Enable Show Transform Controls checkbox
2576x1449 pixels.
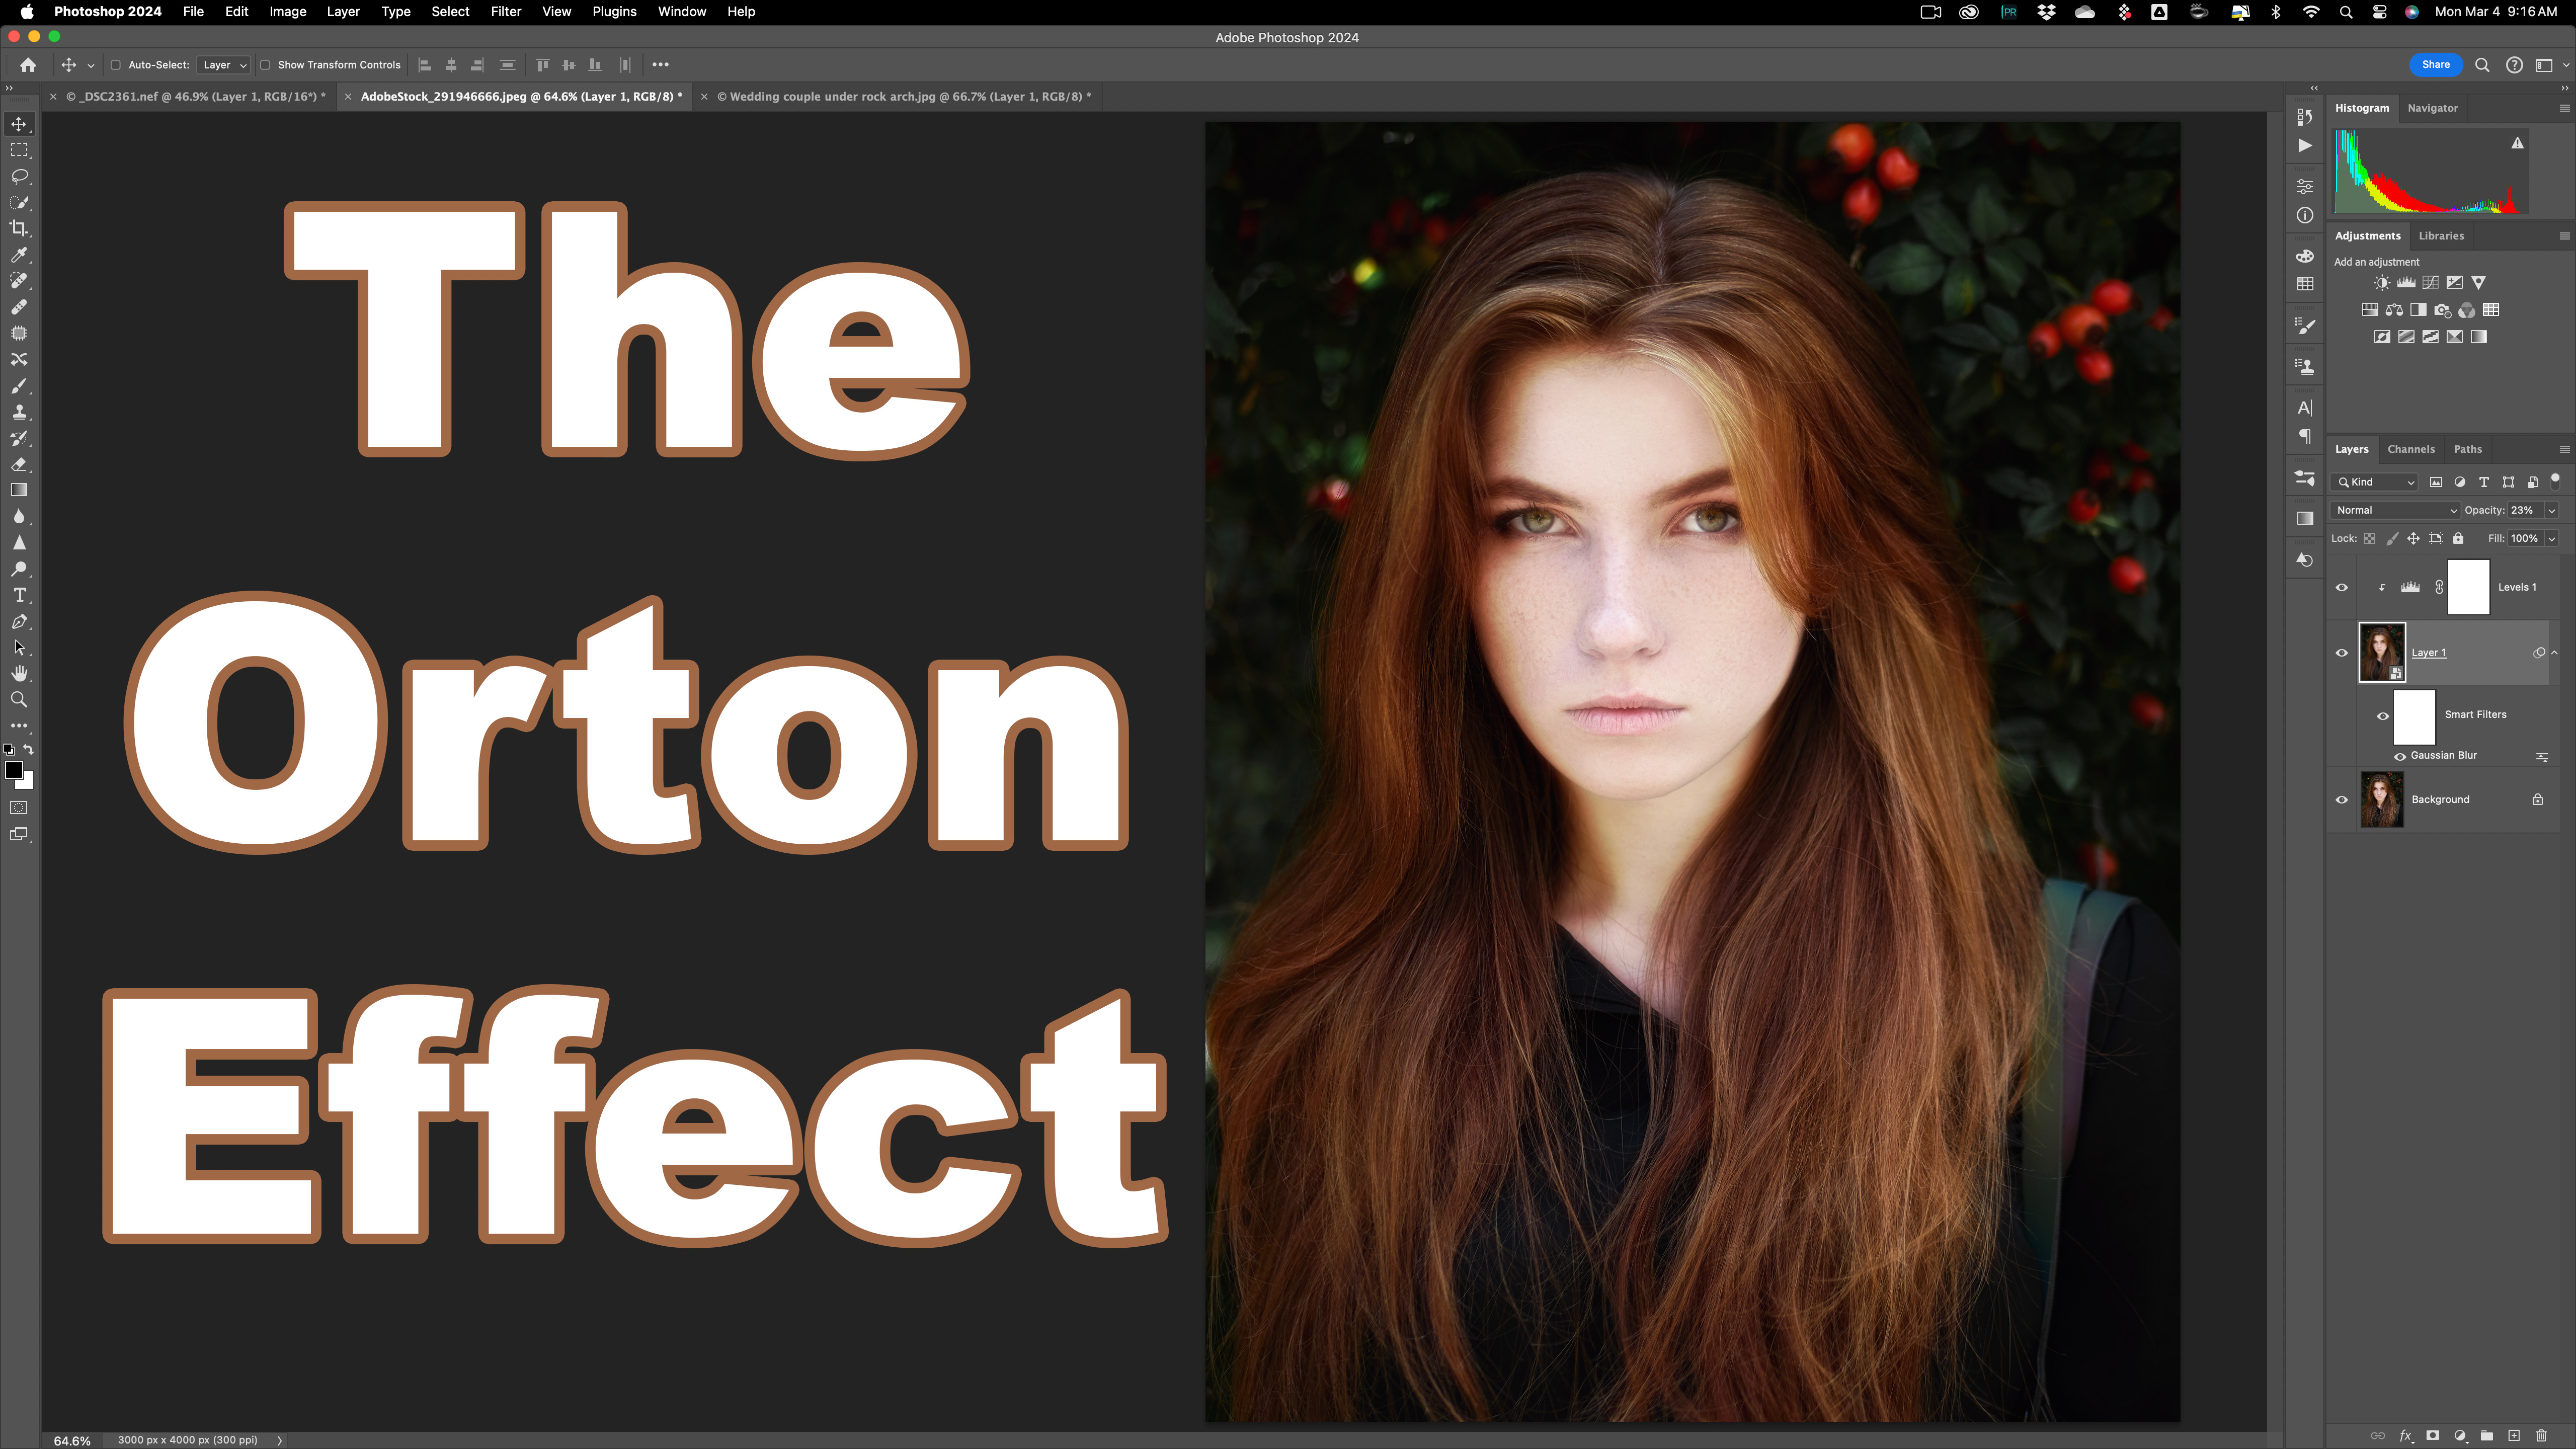tap(265, 65)
